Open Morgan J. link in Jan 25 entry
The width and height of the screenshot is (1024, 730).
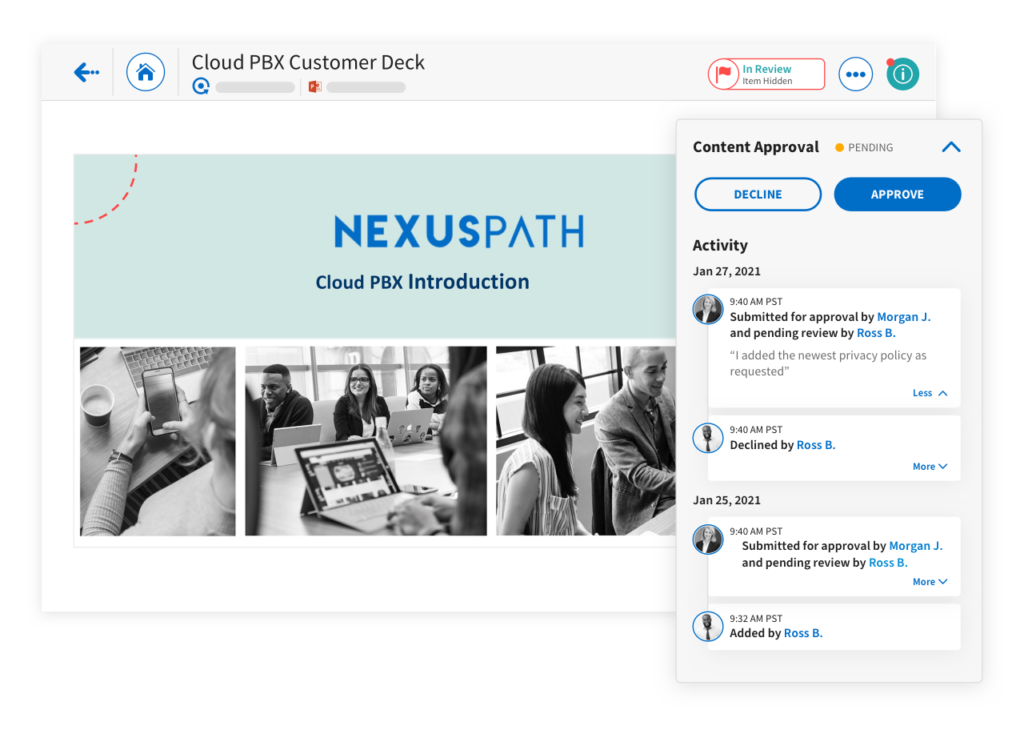click(x=916, y=546)
